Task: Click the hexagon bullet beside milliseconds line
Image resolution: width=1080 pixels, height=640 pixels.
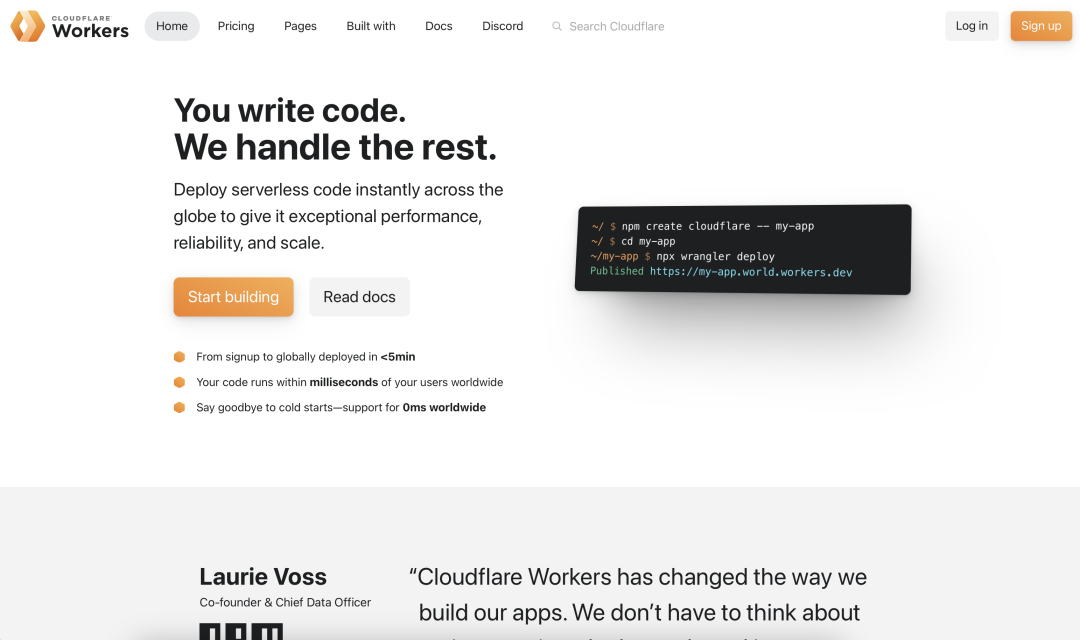Action: click(179, 382)
